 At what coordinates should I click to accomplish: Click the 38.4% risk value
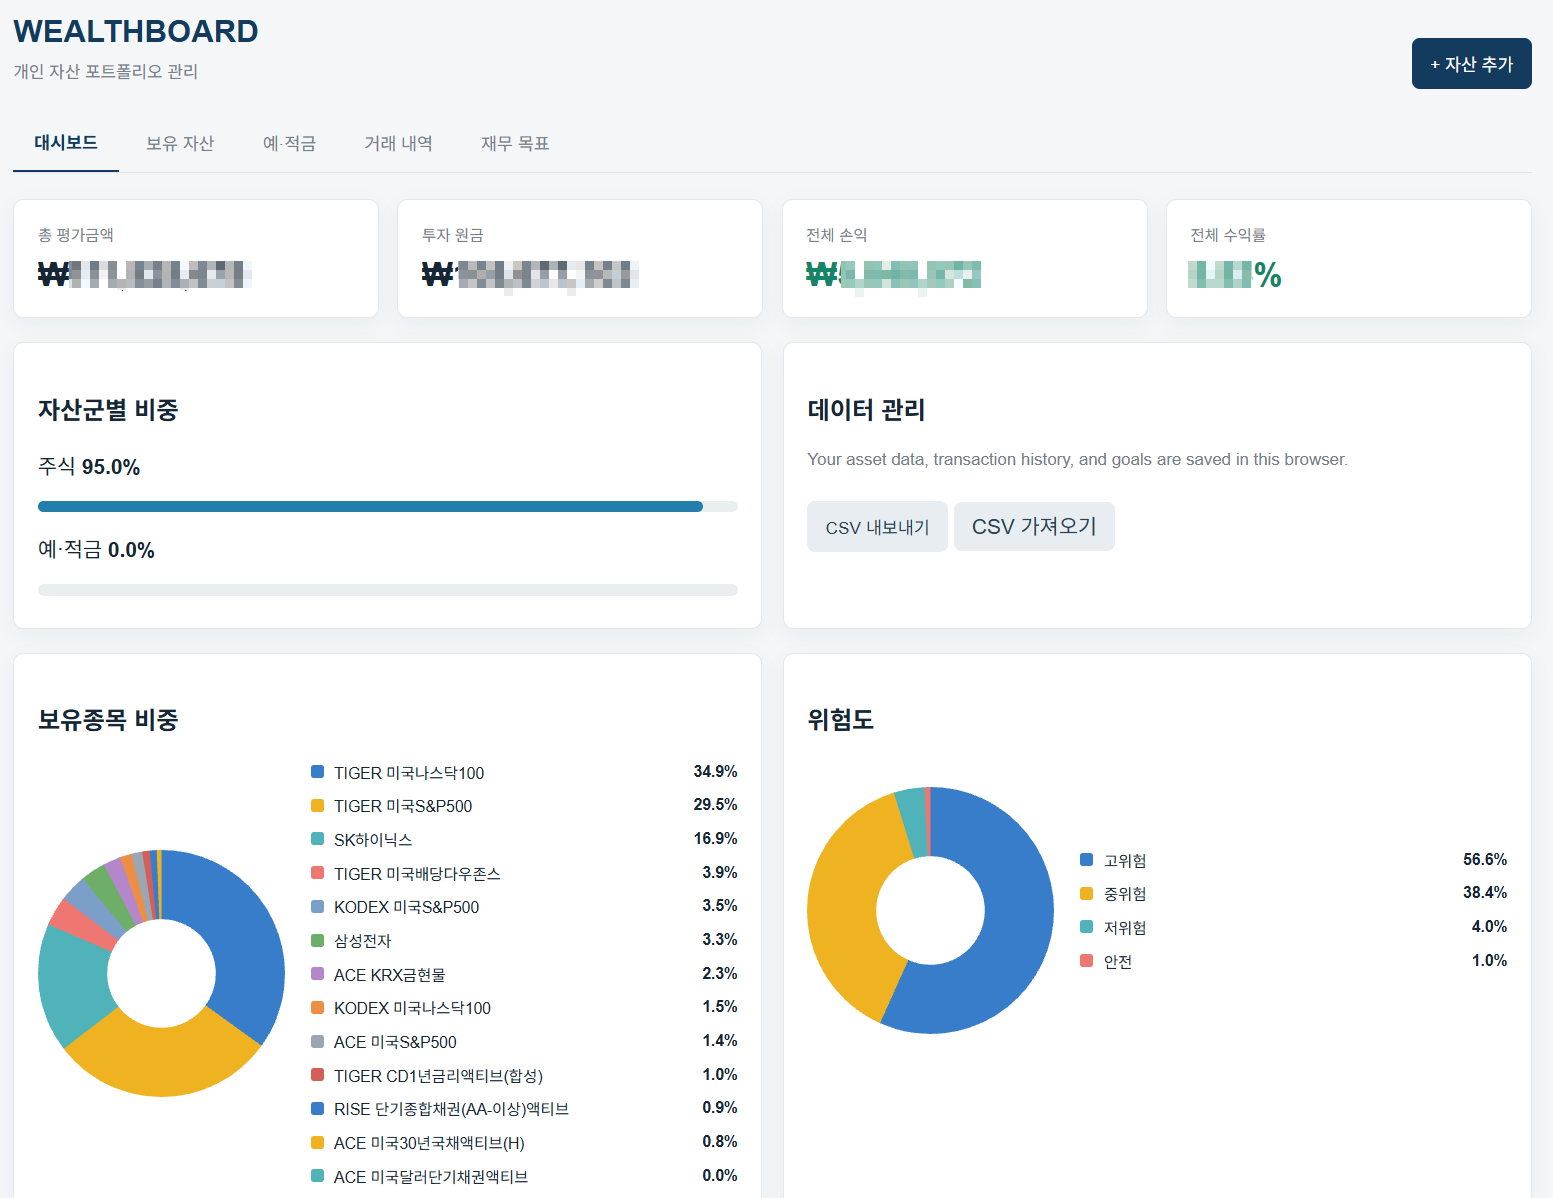[1485, 892]
